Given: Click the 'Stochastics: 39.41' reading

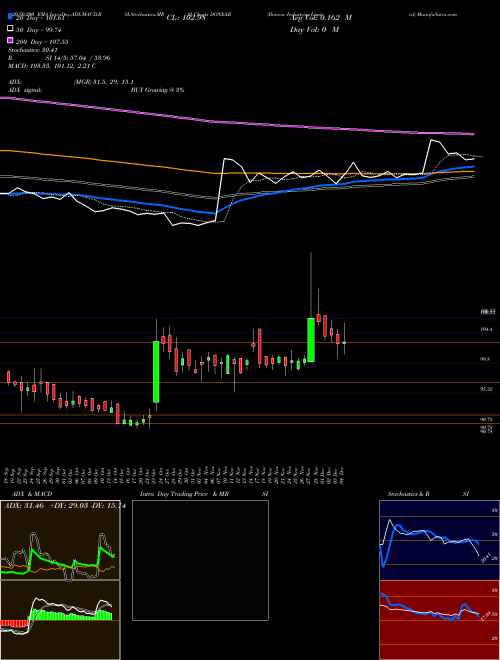Looking at the screenshot, I should (33, 50).
